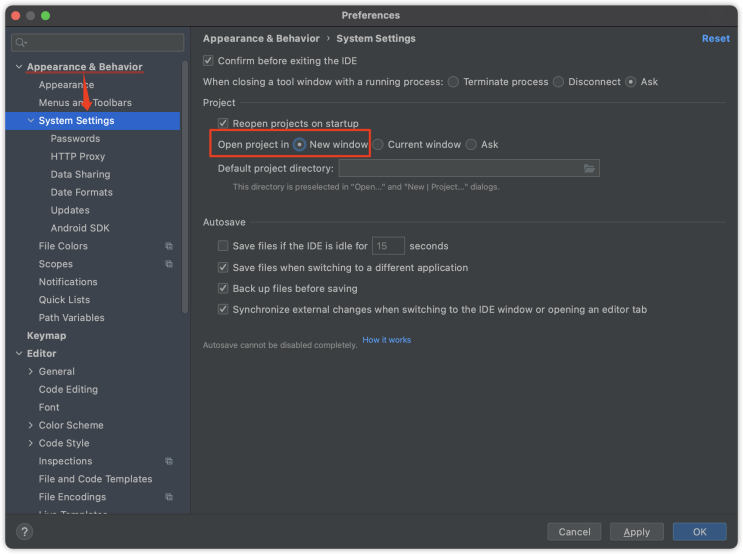Viewport: 743px width, 554px height.
Task: Open the Font settings page
Action: pos(49,408)
